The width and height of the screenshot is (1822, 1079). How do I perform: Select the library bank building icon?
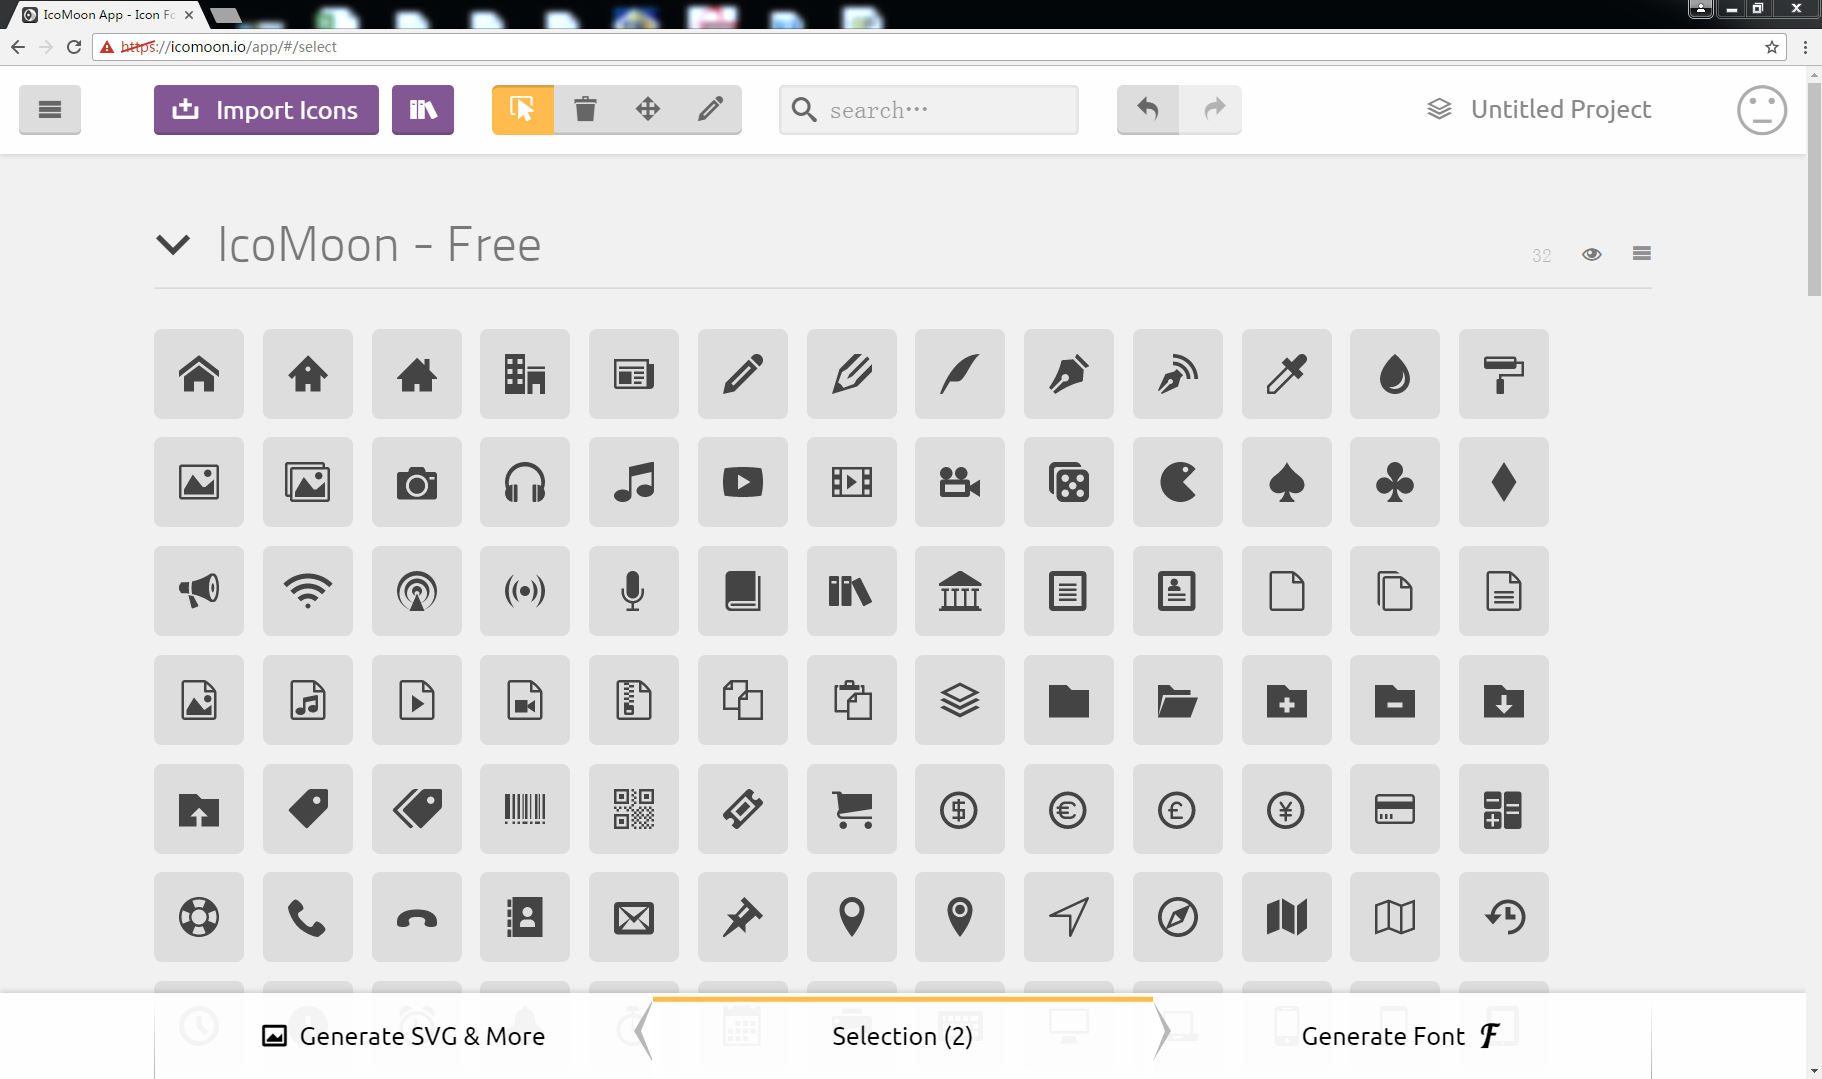point(960,591)
